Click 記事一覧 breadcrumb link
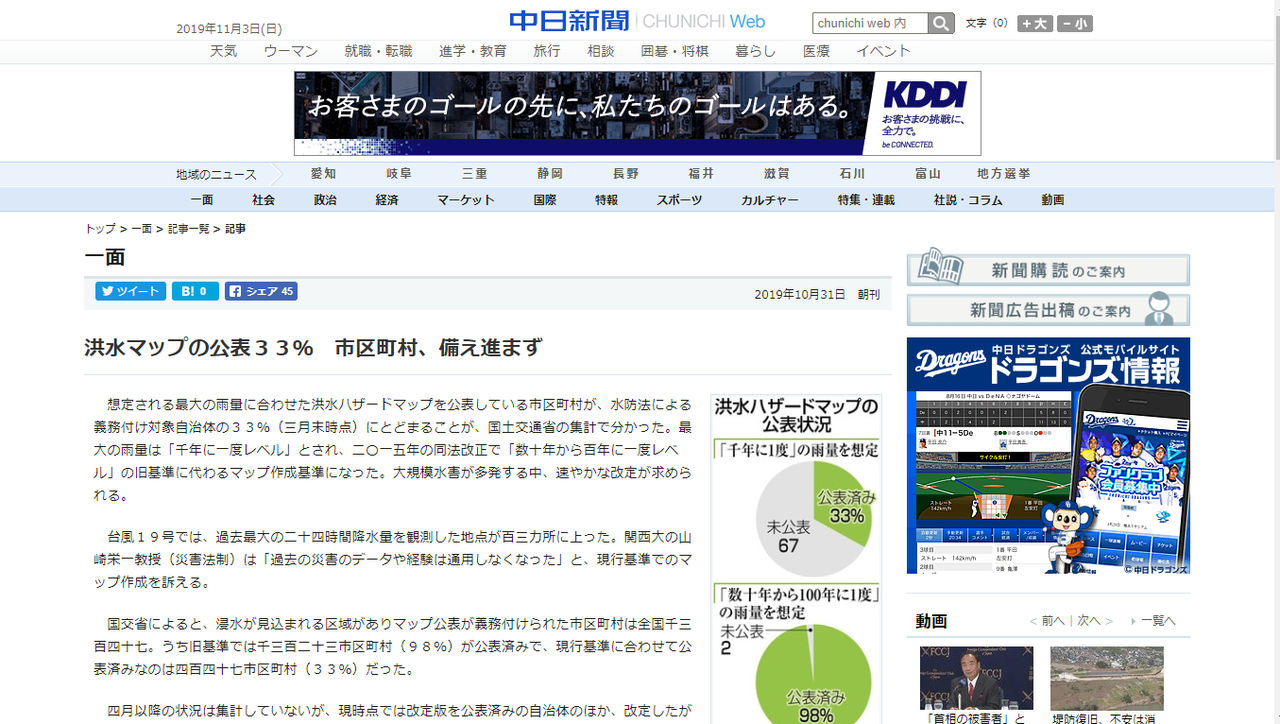This screenshot has height=724, width=1280. [x=188, y=229]
